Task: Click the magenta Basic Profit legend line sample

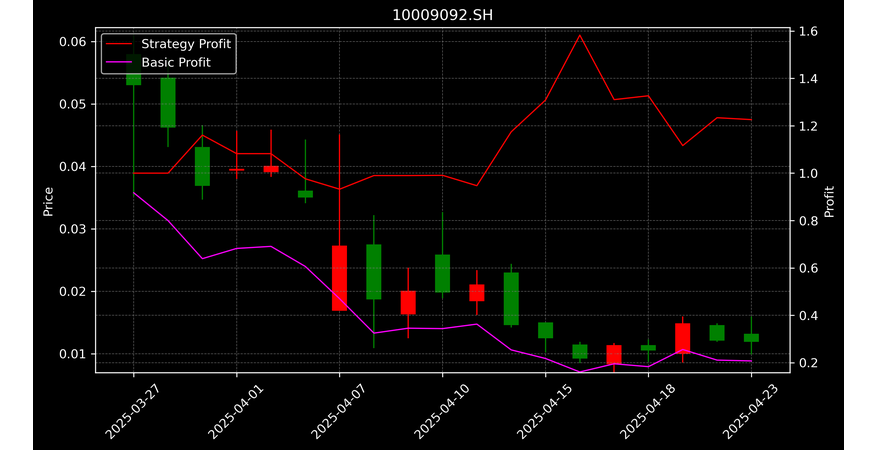Action: point(119,62)
